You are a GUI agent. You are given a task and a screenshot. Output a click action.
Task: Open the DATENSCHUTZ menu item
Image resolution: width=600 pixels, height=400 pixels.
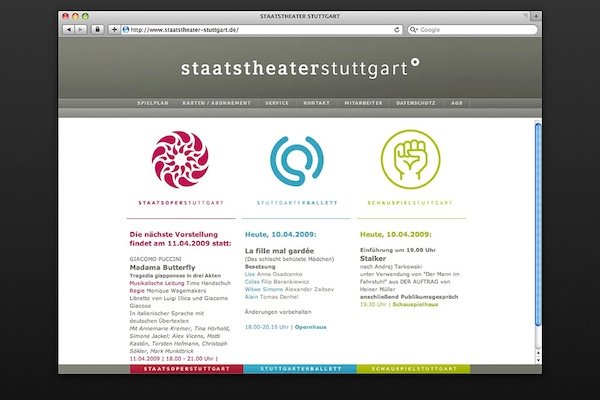pos(416,103)
